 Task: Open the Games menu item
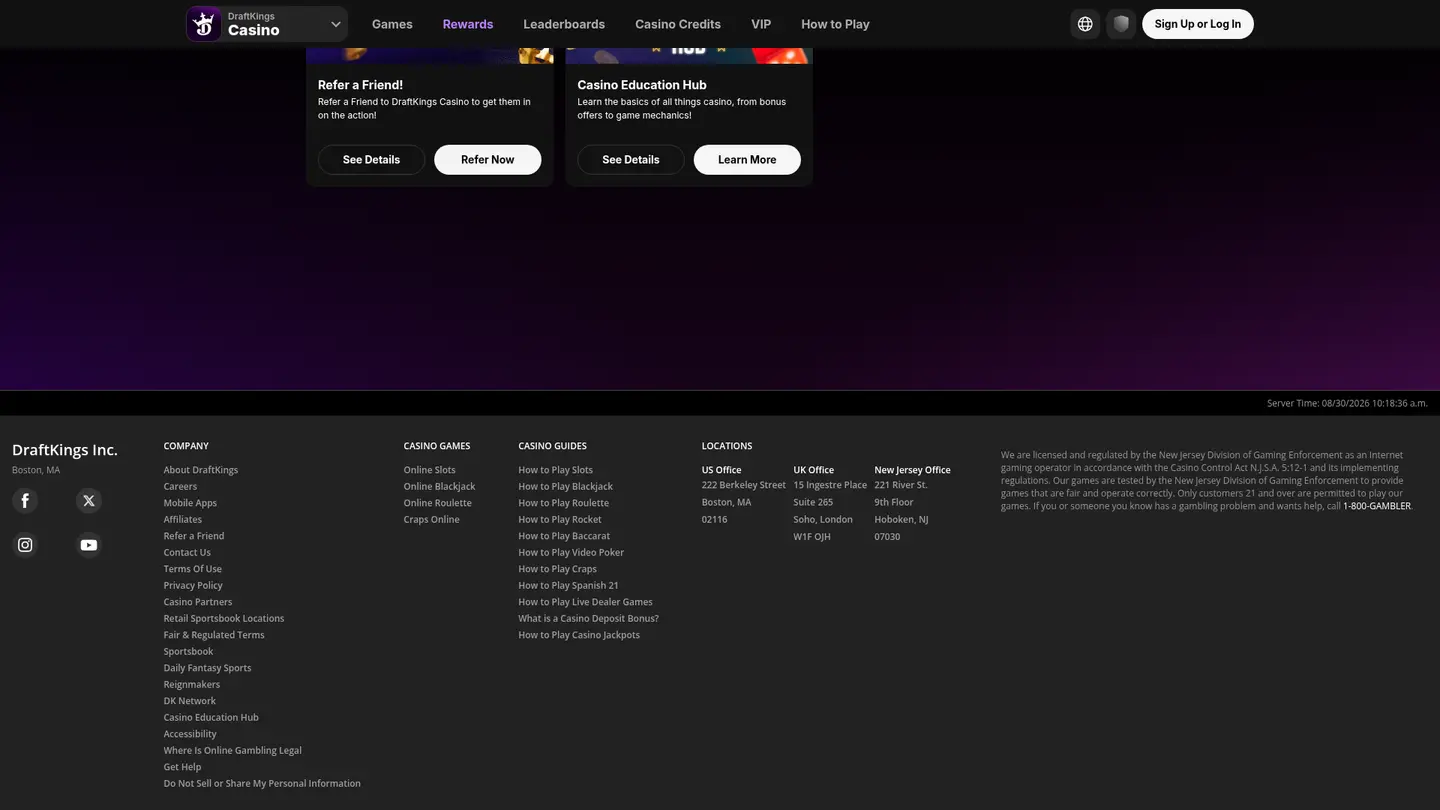[x=392, y=24]
